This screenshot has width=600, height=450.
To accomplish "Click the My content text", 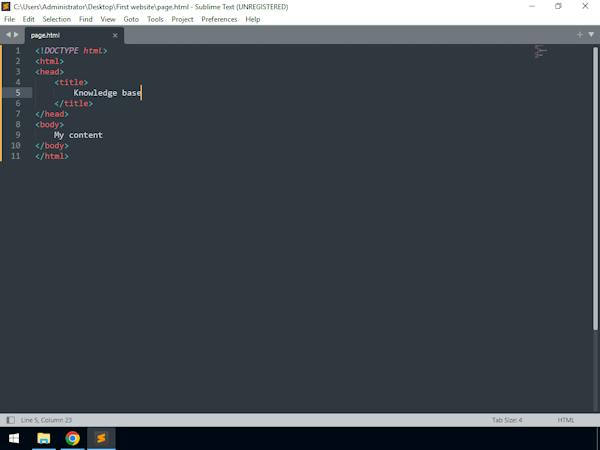I will pyautogui.click(x=78, y=135).
